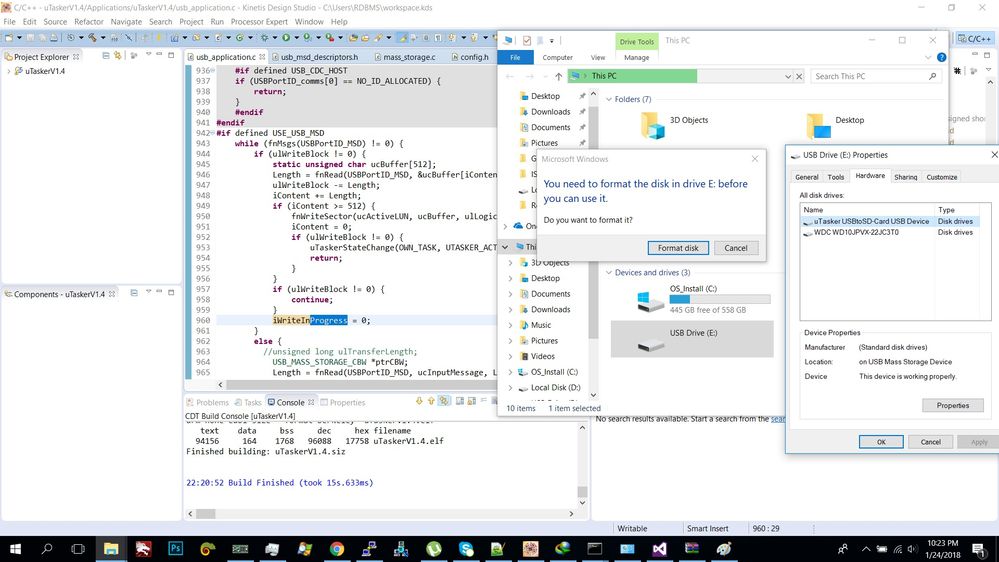Switch to the mass_storage.c editor tab
999x562 pixels.
click(x=408, y=57)
